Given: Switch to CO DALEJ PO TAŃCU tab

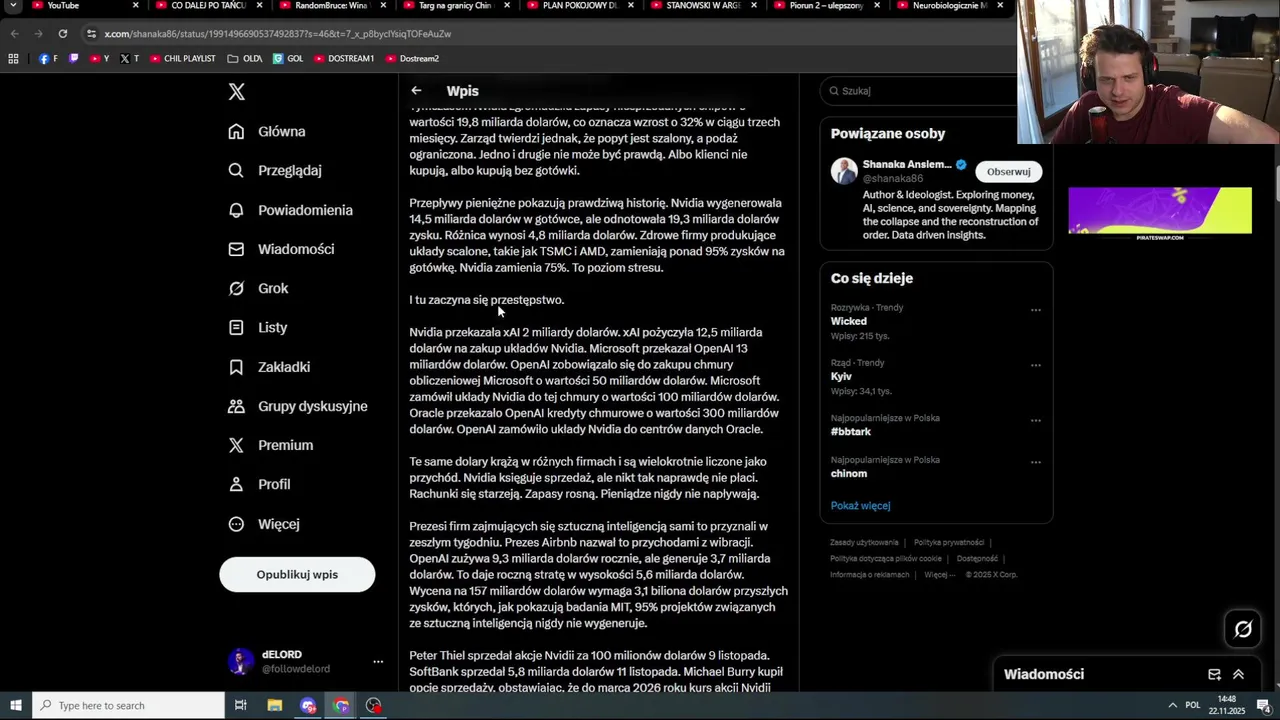Looking at the screenshot, I should tap(207, 6).
